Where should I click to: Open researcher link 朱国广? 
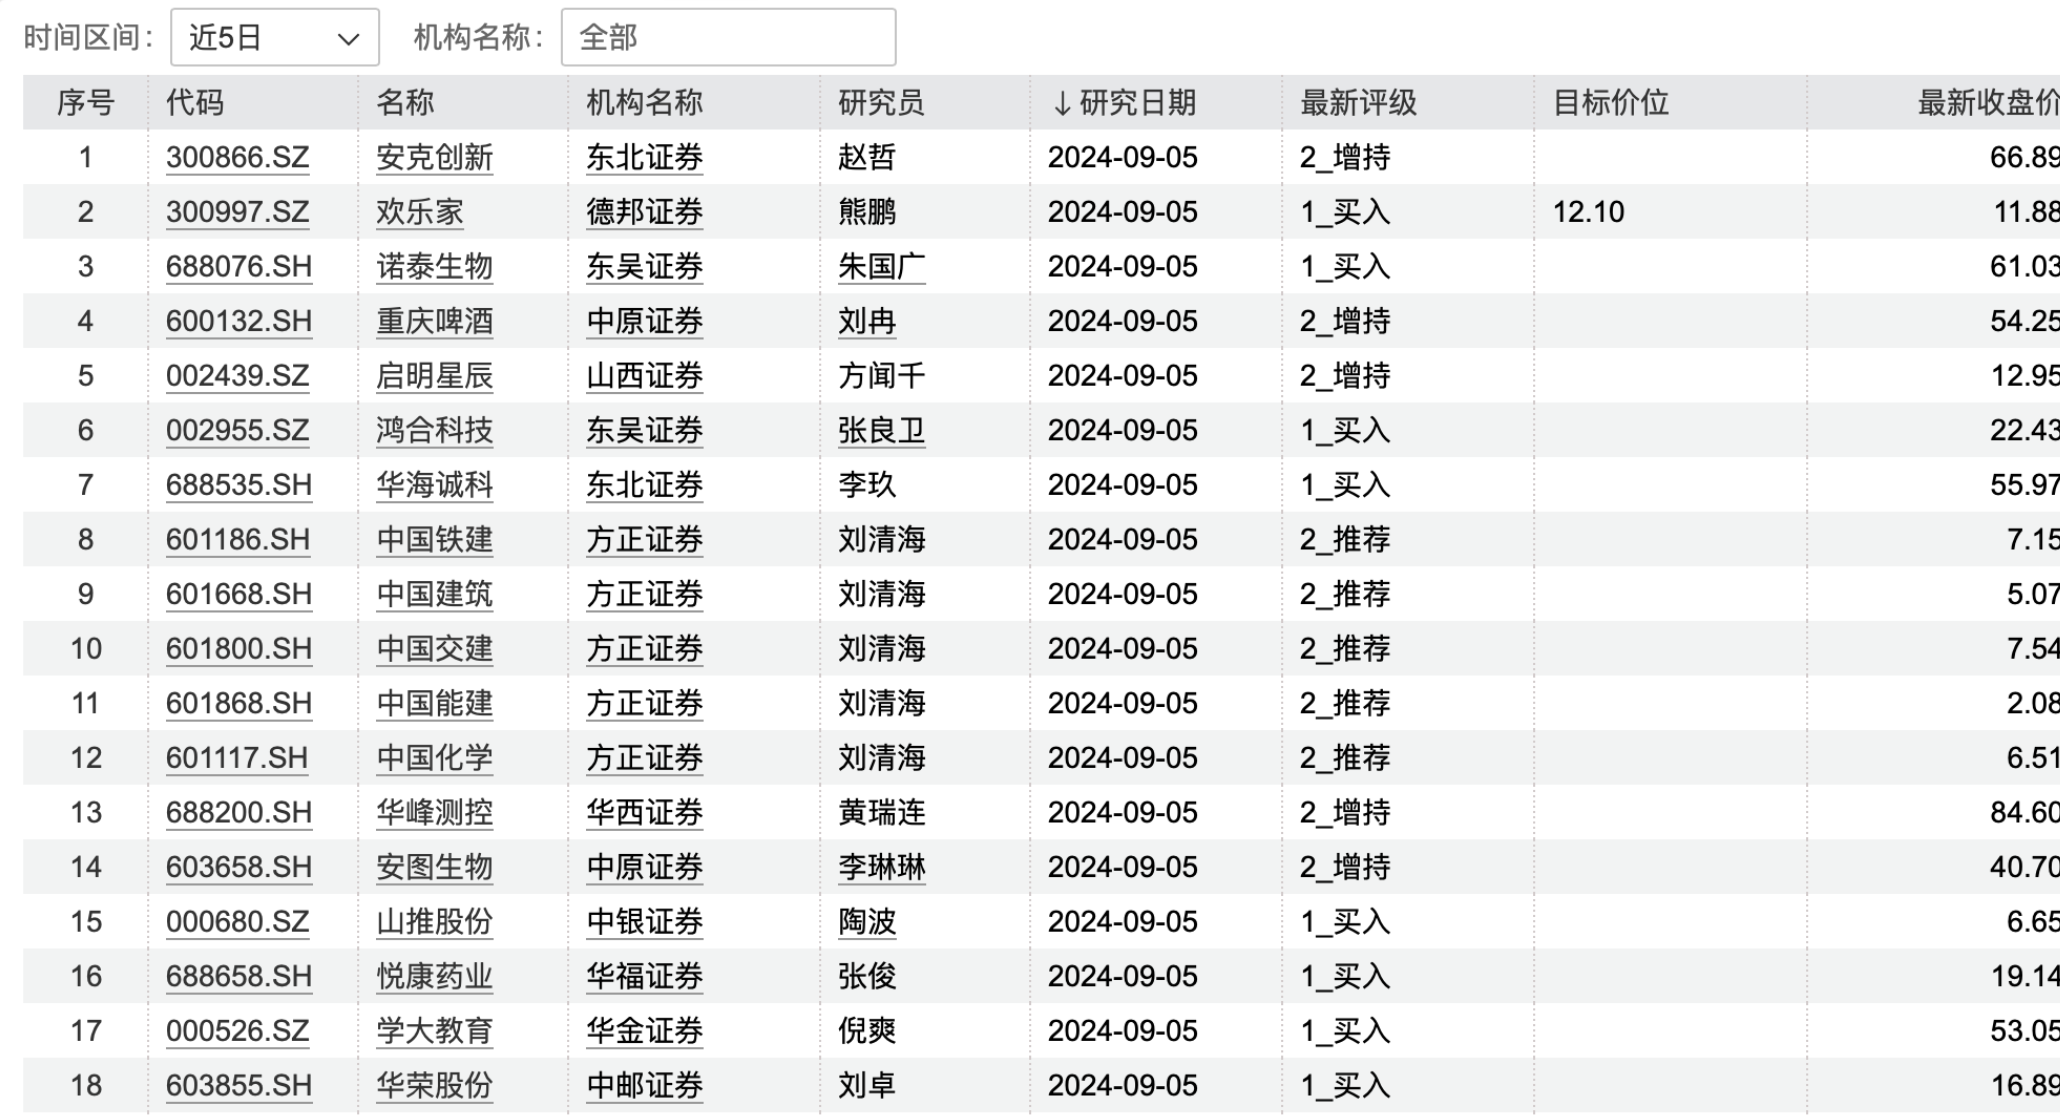881,267
